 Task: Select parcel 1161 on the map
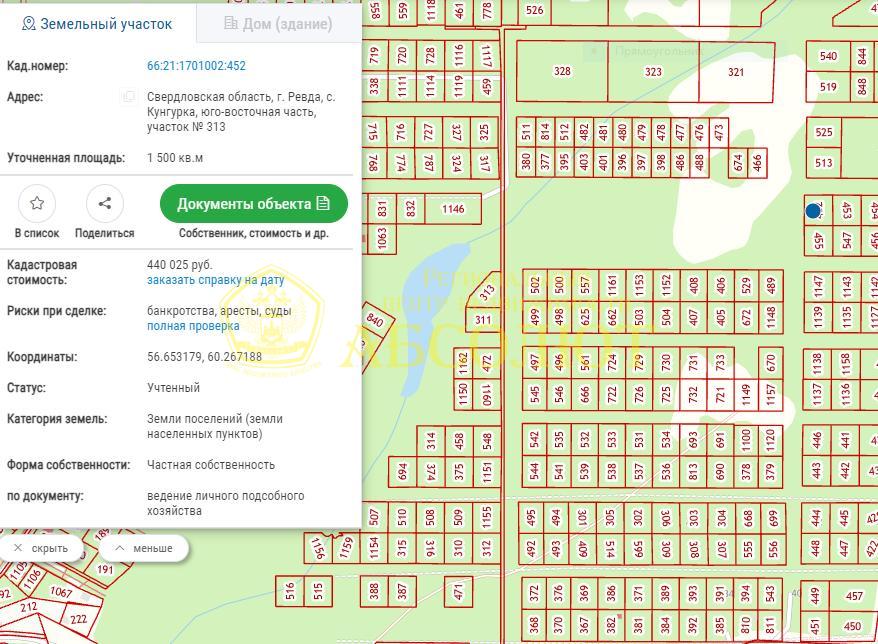(611, 285)
